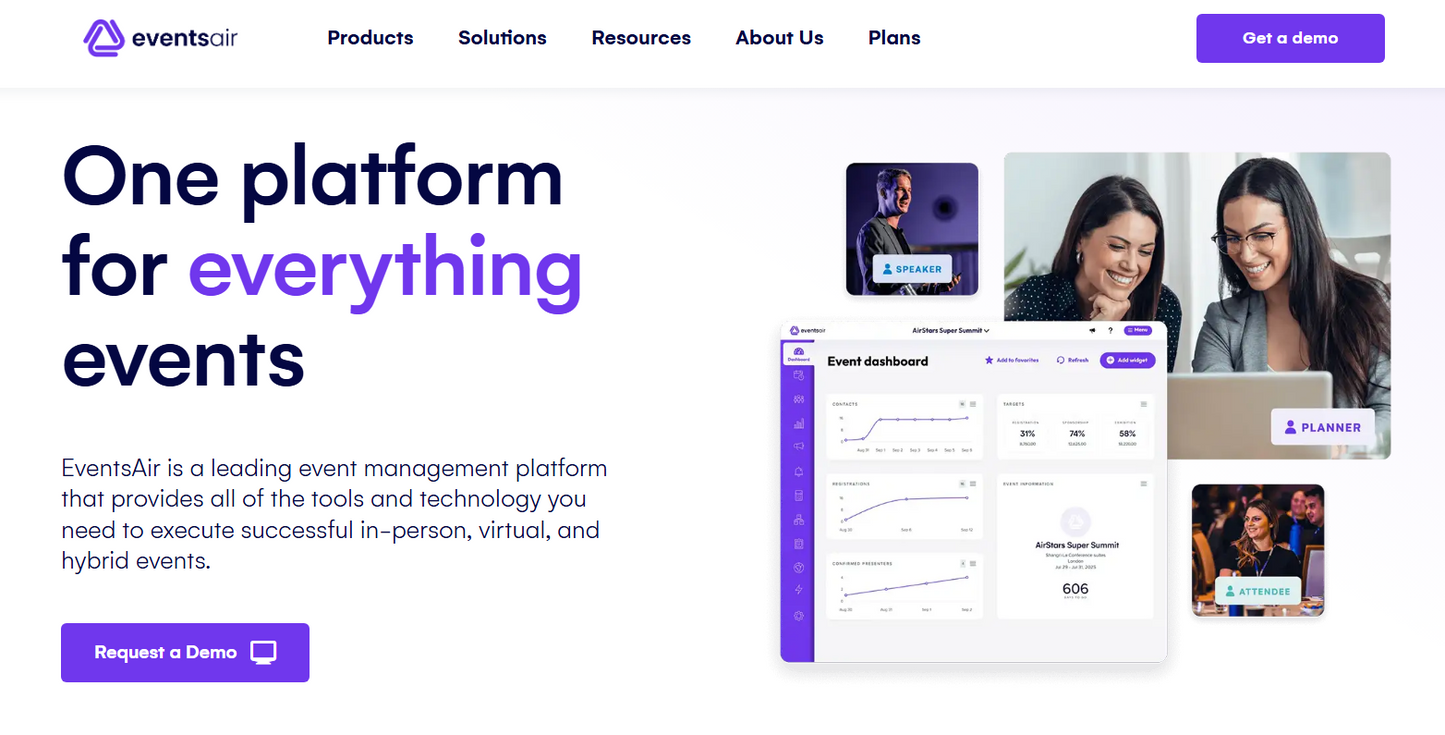Open the Solutions menu
The width and height of the screenshot is (1445, 735).
point(502,38)
